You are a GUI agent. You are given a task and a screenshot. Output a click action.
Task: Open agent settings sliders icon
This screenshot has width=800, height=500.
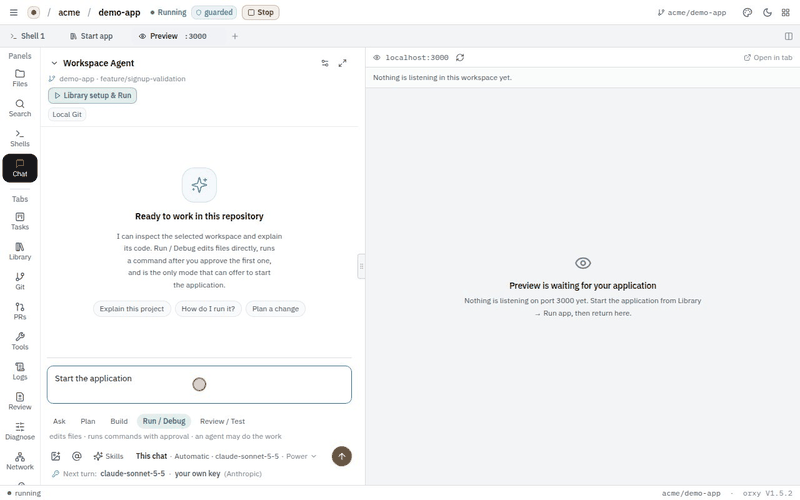(325, 63)
